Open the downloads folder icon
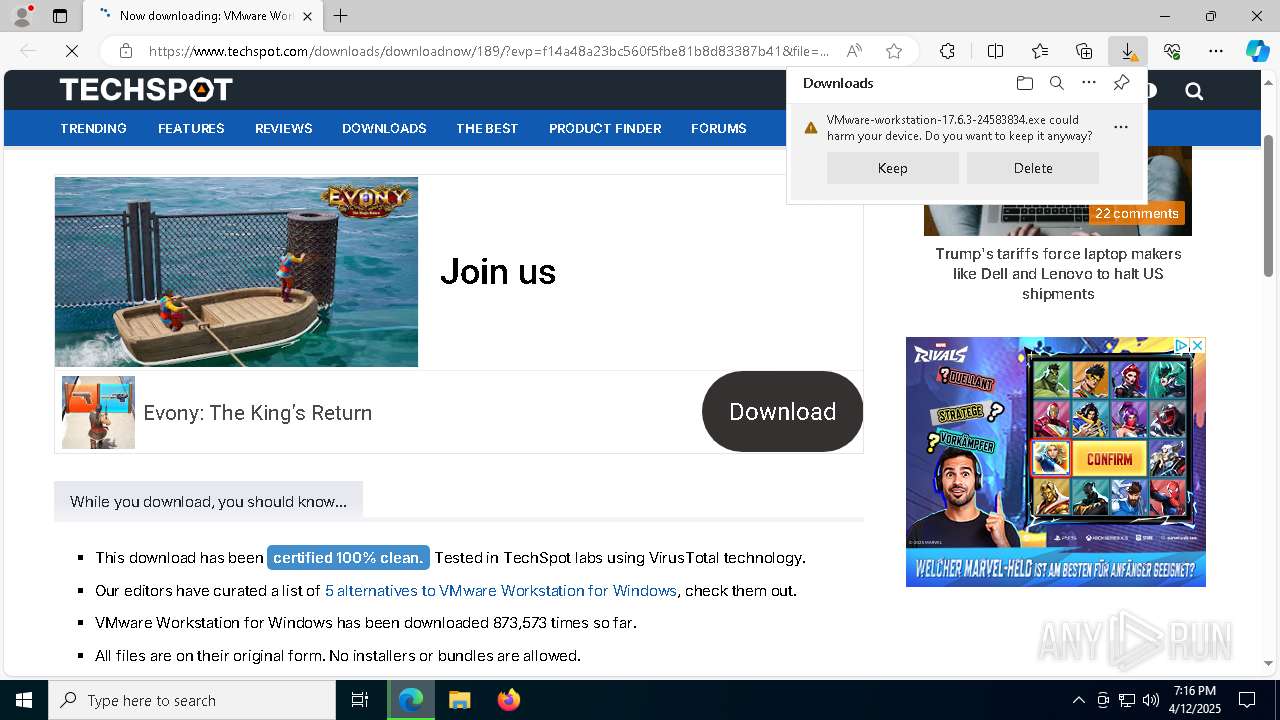 pos(1024,83)
